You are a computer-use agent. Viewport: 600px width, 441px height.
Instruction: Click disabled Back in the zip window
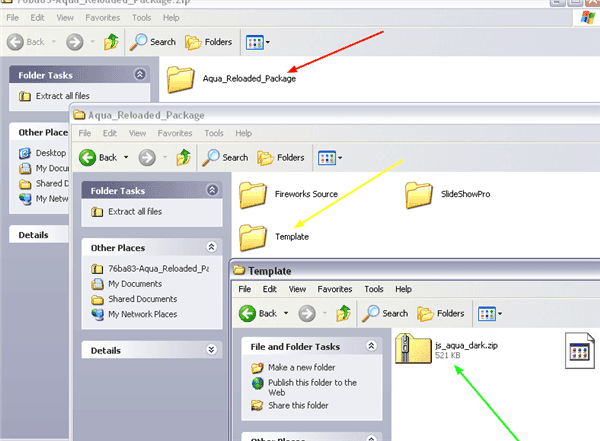tap(26, 42)
